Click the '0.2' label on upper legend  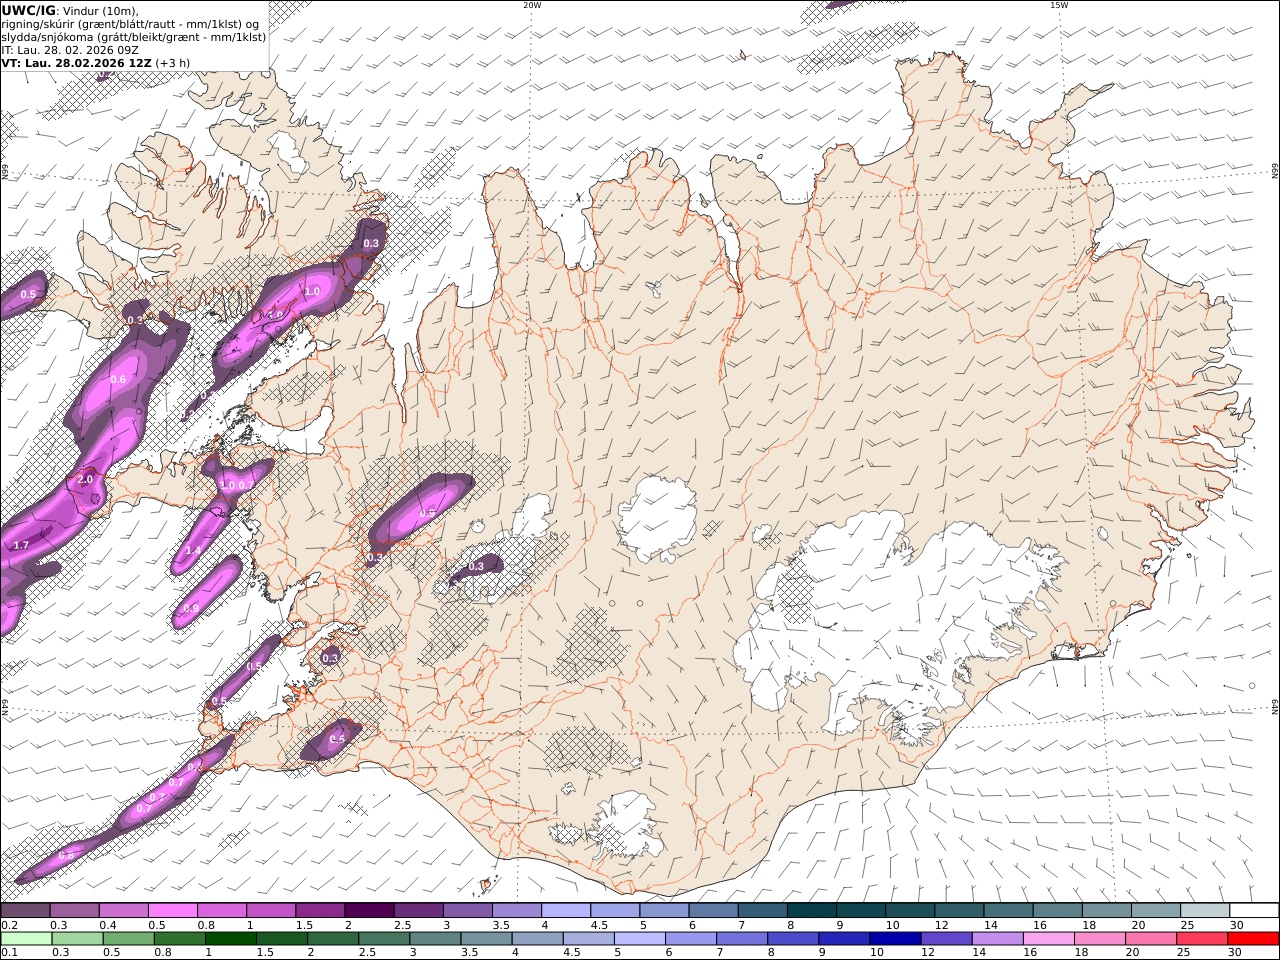(x=9, y=925)
